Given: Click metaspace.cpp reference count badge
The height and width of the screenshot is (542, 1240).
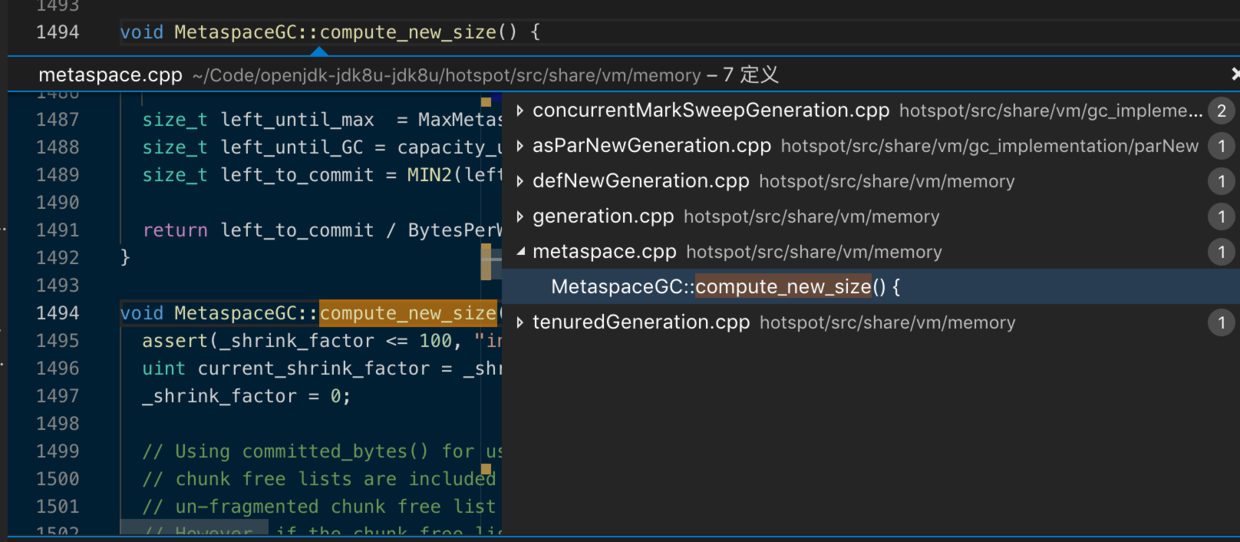Looking at the screenshot, I should point(1220,252).
